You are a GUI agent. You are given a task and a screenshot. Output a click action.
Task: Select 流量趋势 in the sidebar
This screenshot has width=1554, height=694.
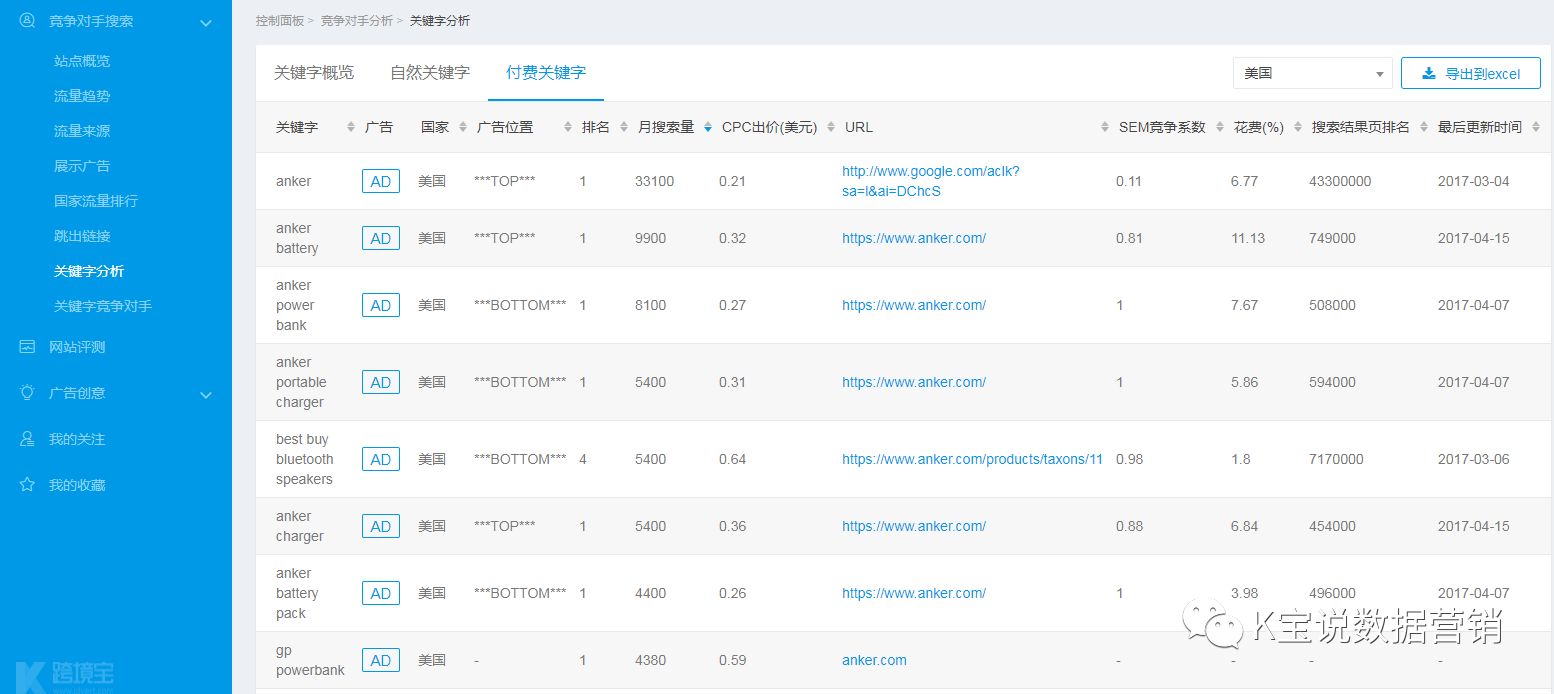tap(82, 96)
